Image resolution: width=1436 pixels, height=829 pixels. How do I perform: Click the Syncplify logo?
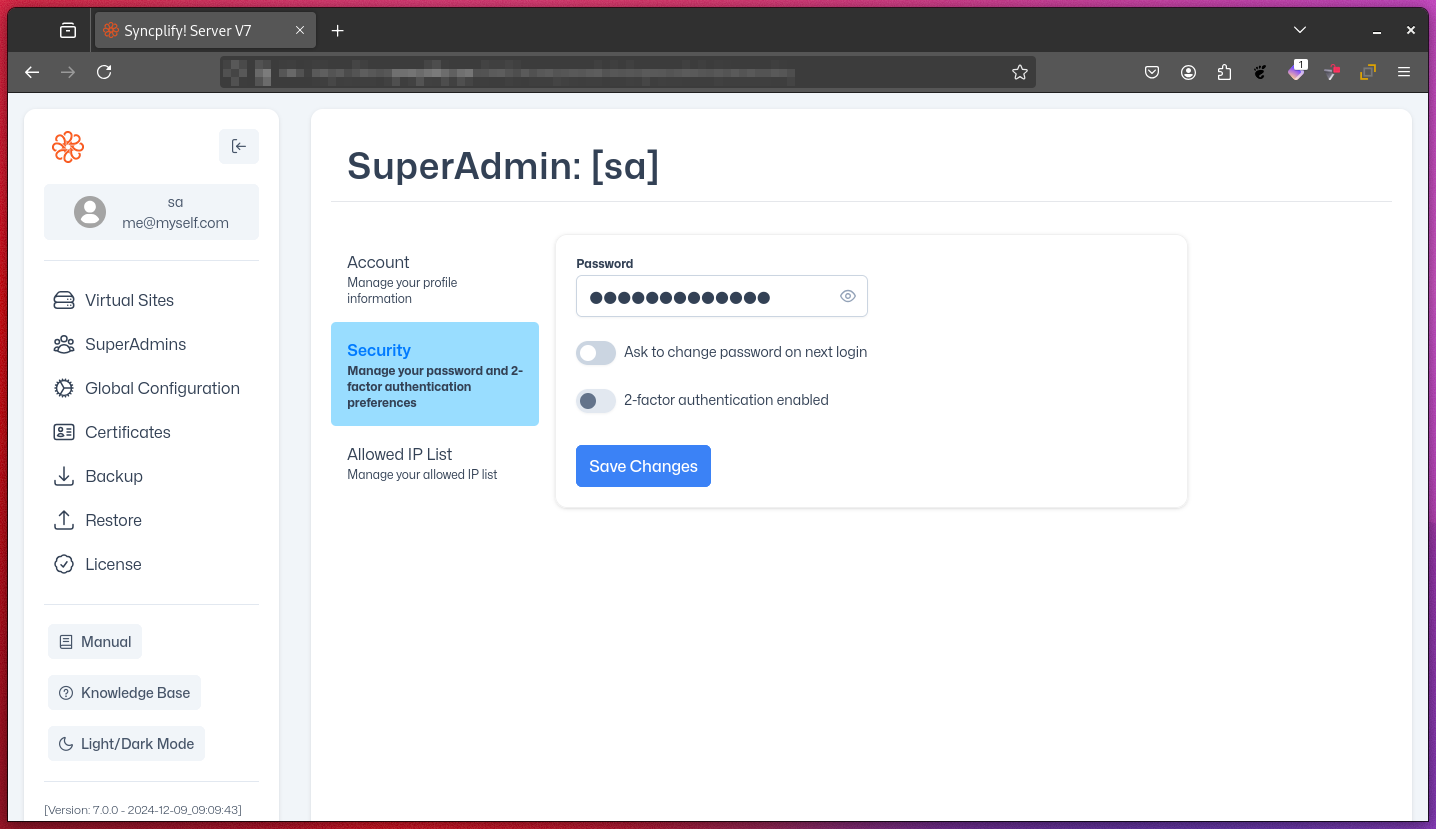coord(67,146)
